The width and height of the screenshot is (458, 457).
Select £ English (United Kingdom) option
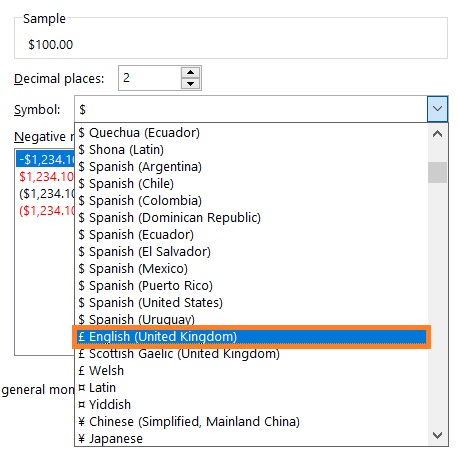point(251,337)
